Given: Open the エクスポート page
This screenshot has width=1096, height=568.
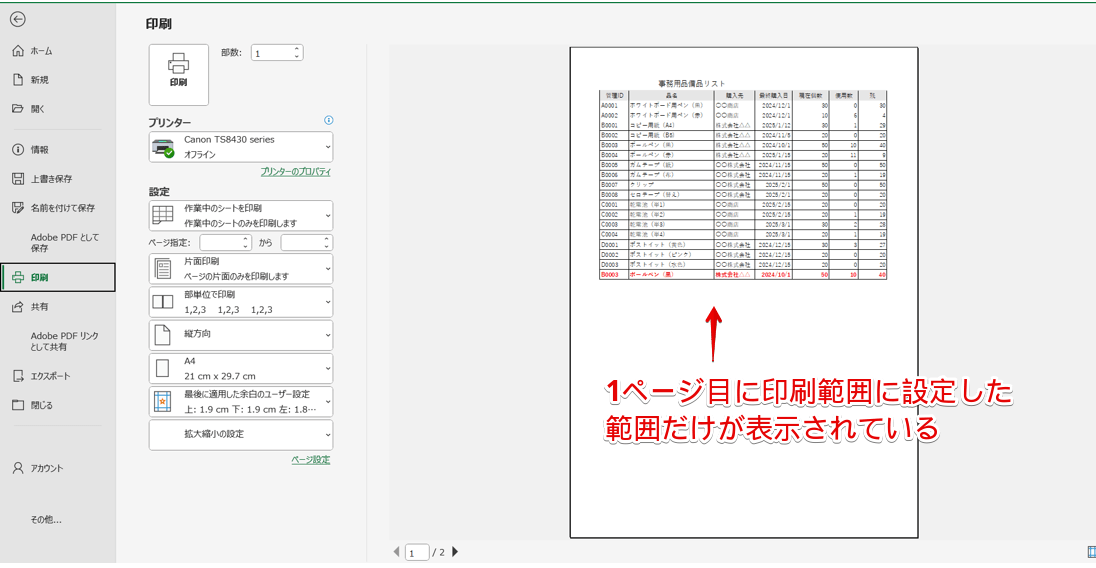Looking at the screenshot, I should tap(50, 377).
